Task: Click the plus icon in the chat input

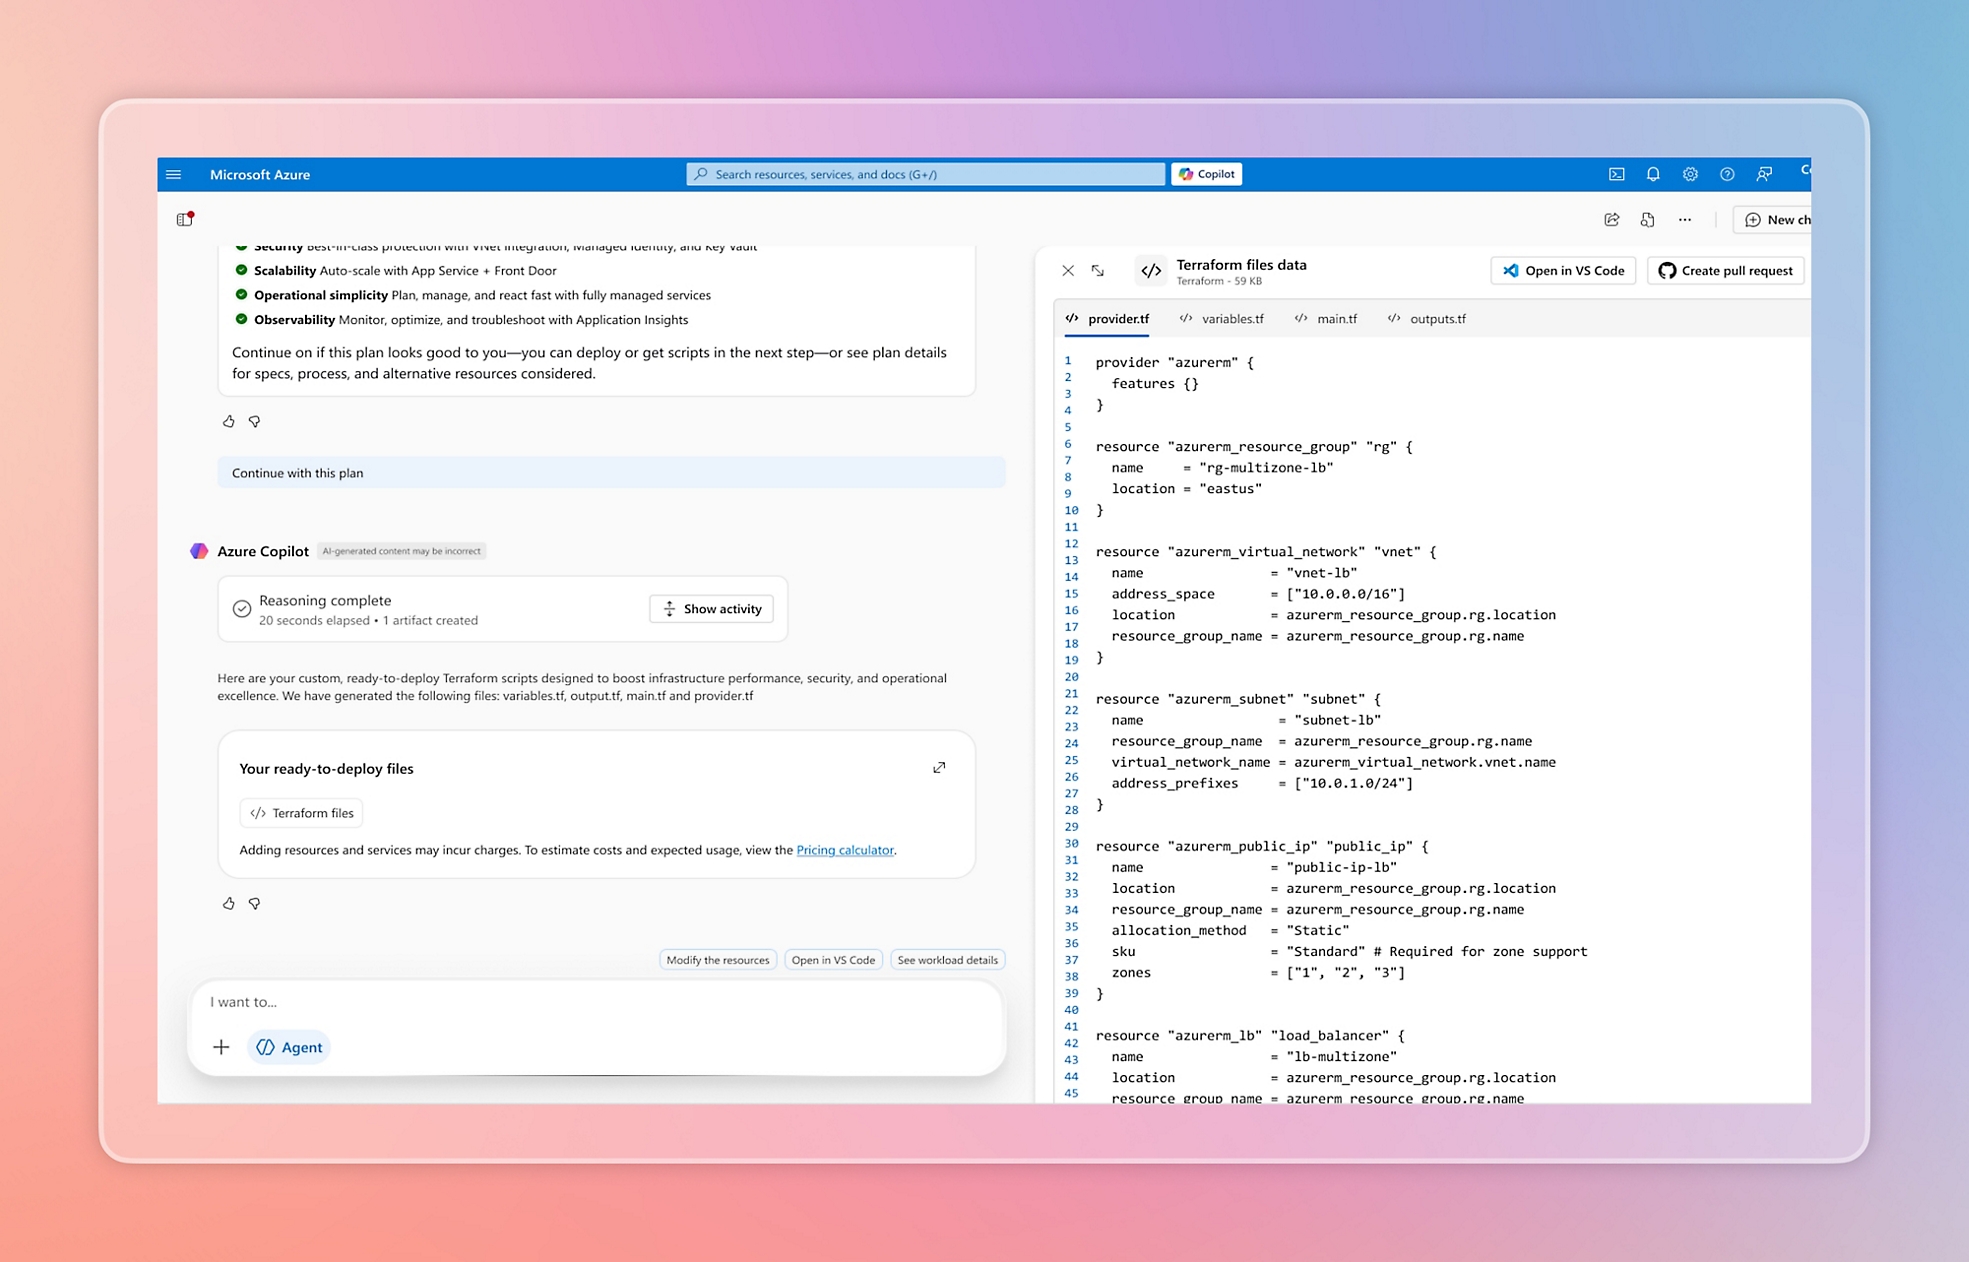Action: [221, 1047]
